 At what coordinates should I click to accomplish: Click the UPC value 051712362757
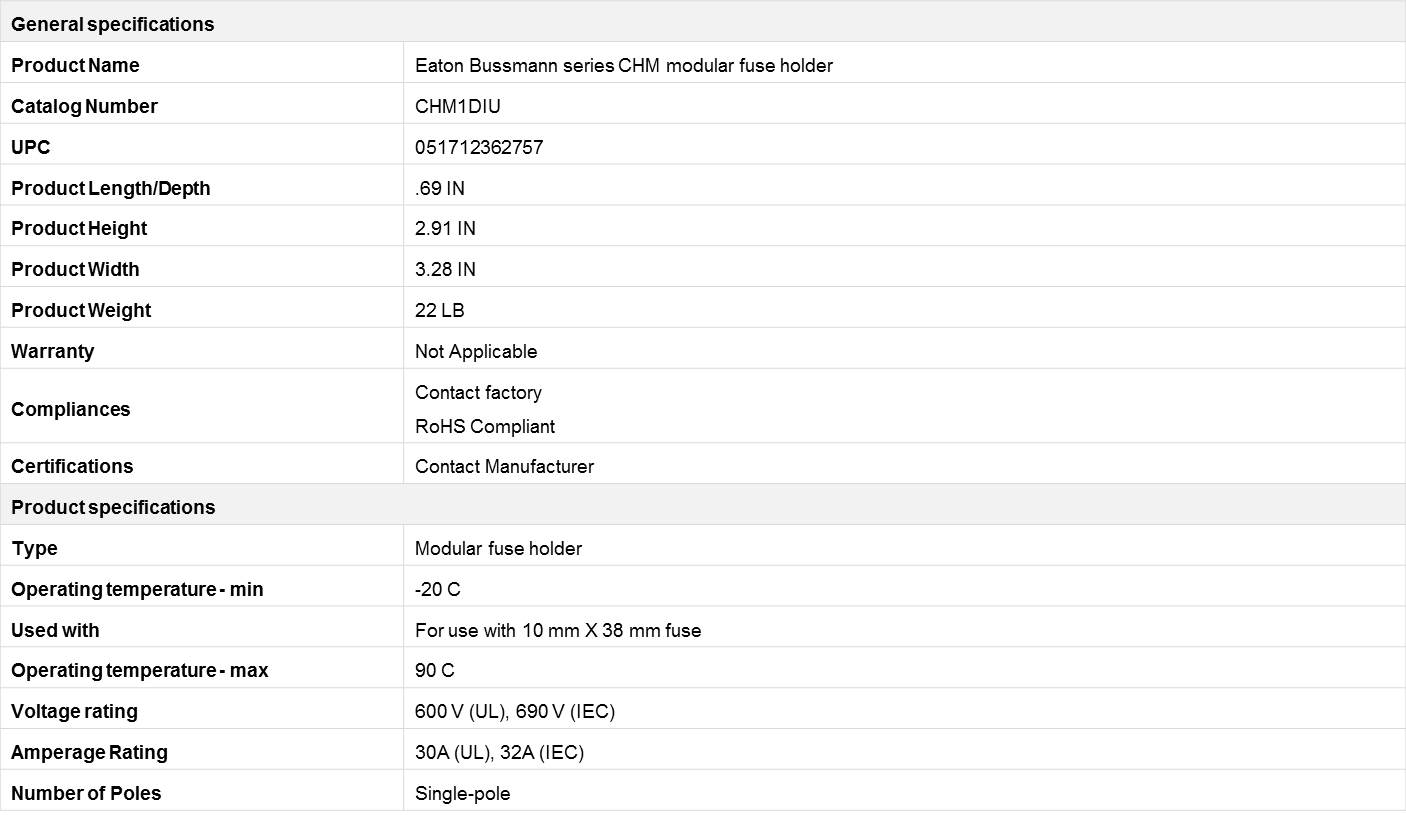[479, 147]
